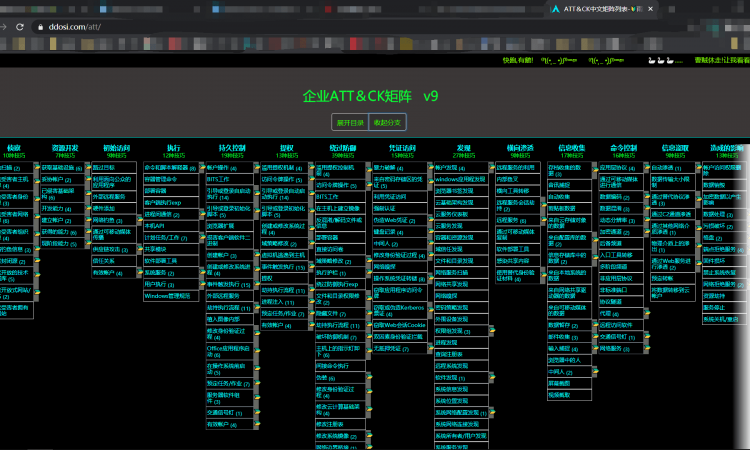
Task: Open folder icon beside 用户执行 (3)
Action: click(x=202, y=285)
